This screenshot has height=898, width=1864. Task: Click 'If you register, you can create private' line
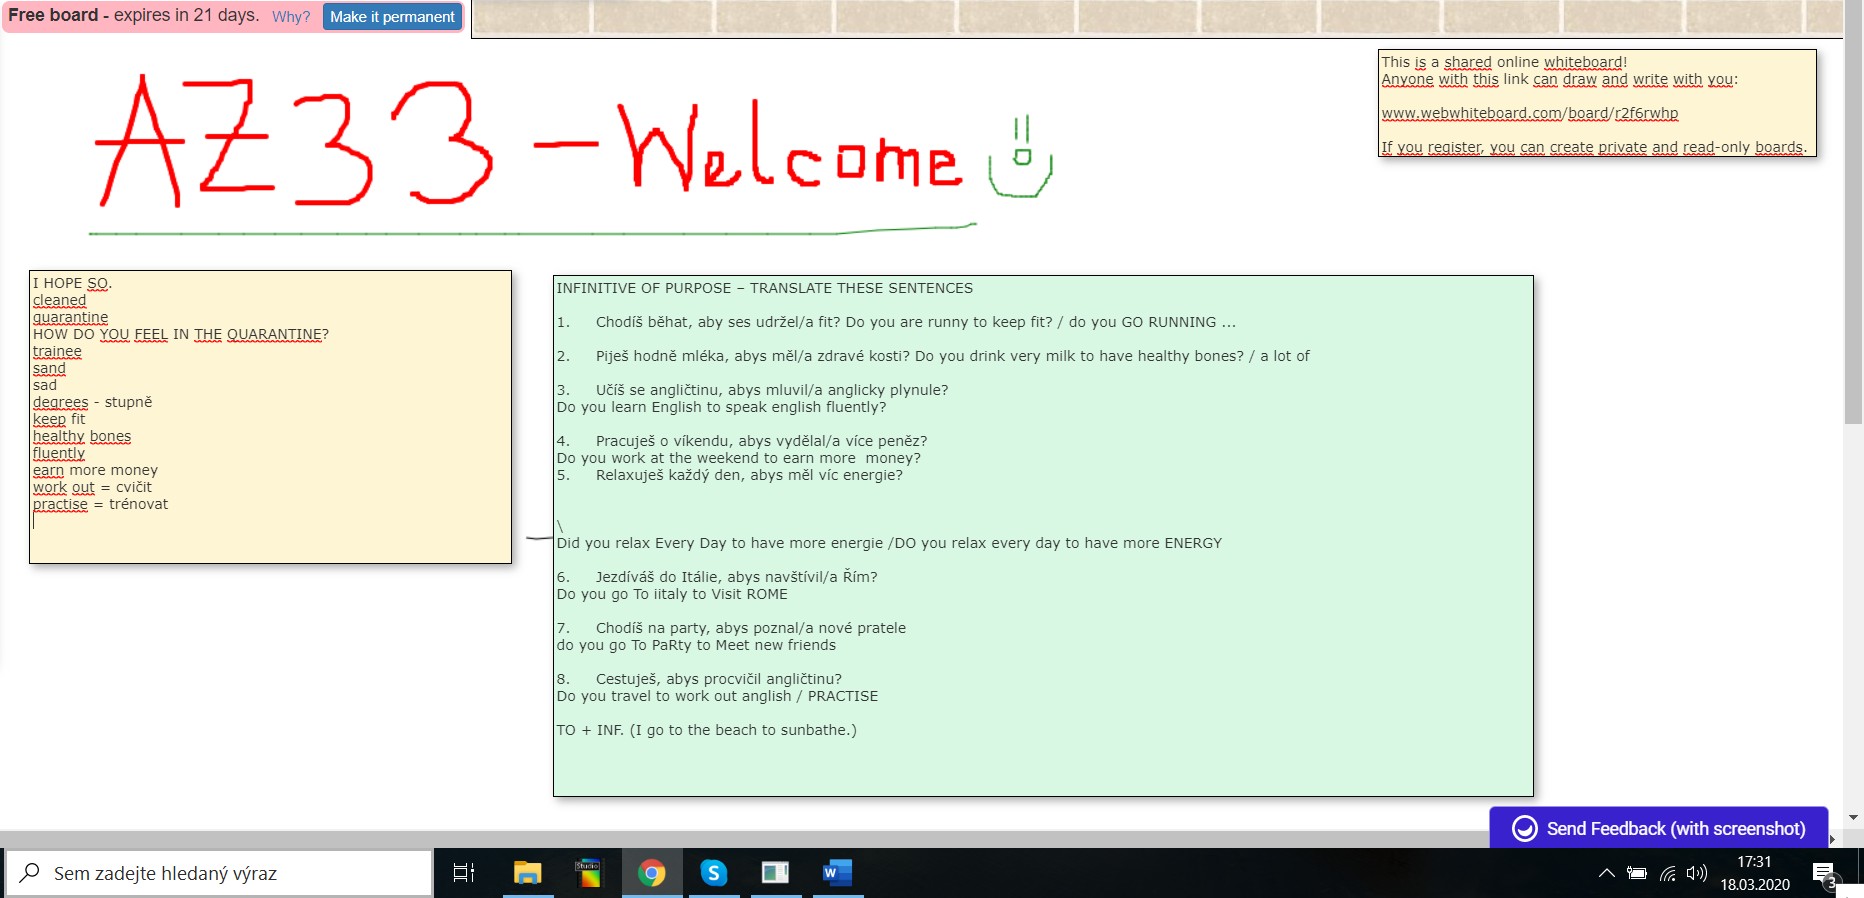click(1594, 147)
